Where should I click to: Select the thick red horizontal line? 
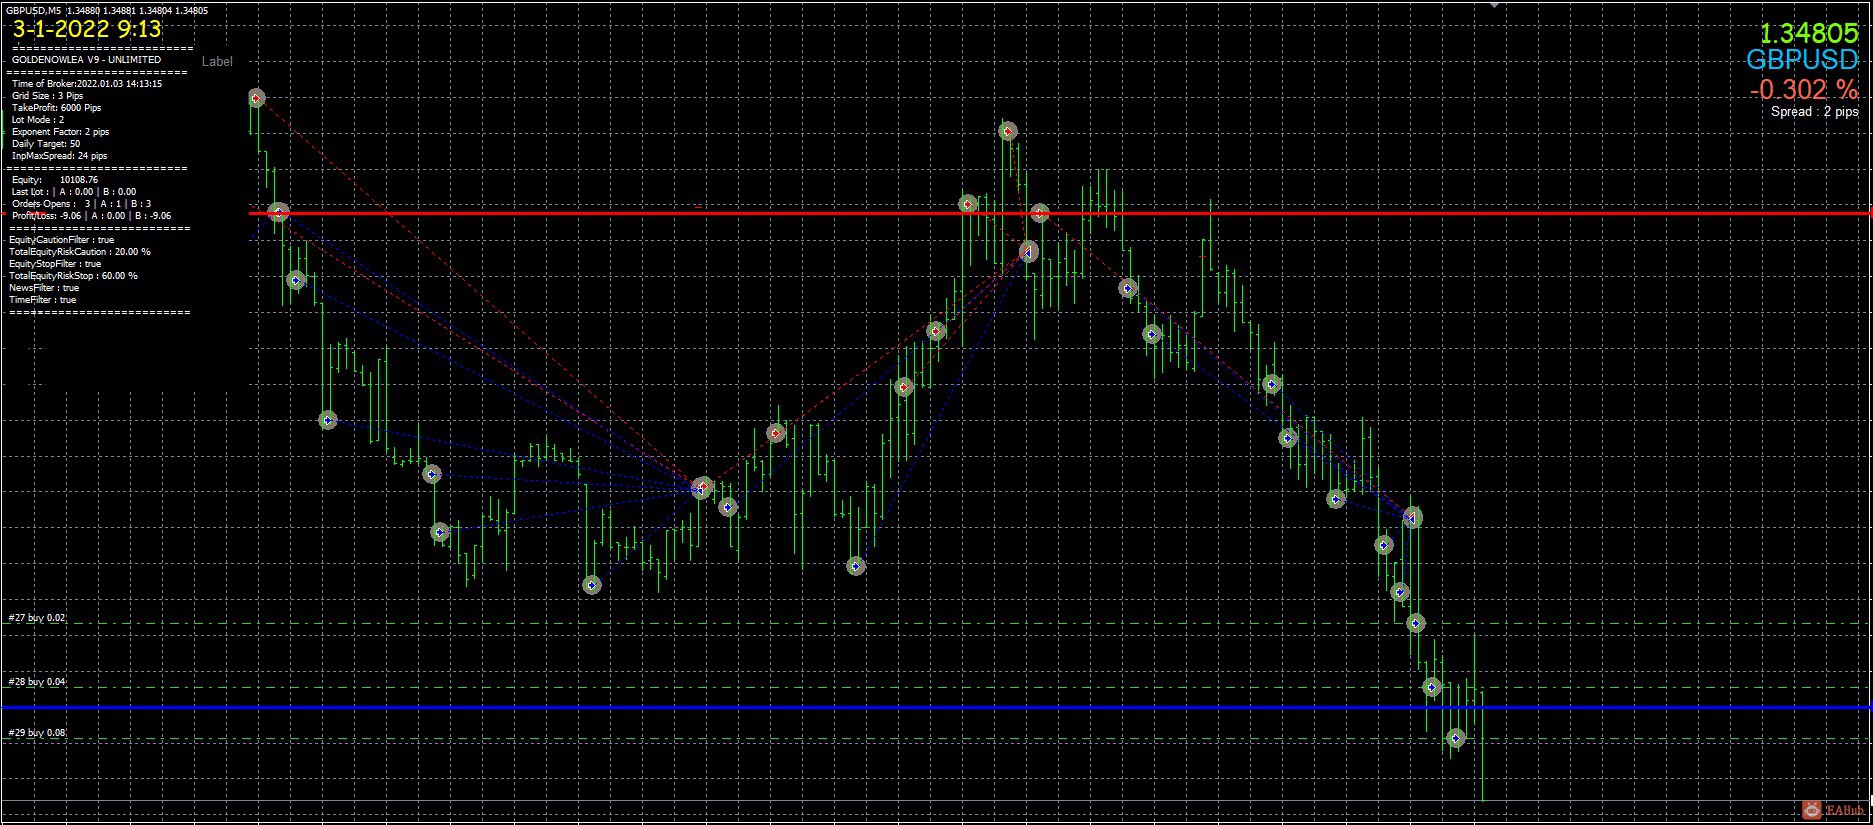1060,213
